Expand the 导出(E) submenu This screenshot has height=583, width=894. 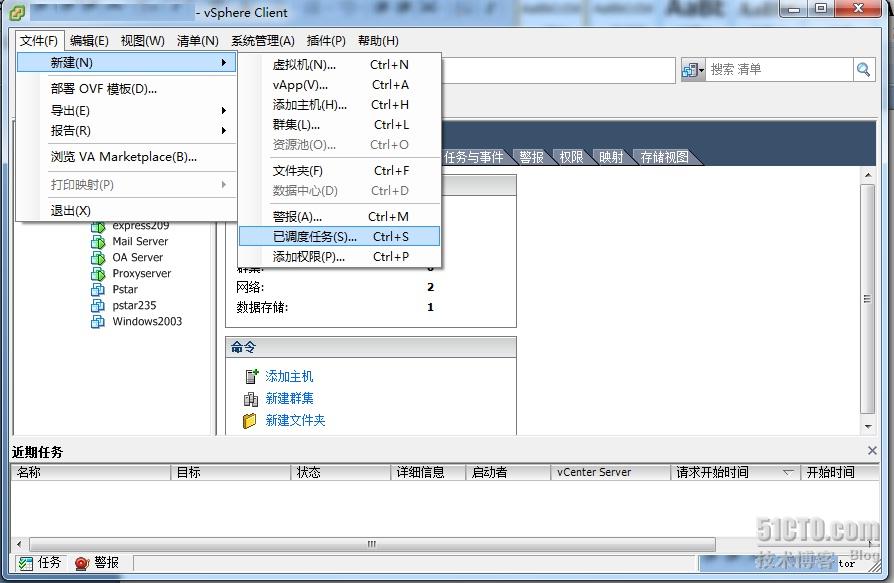127,111
